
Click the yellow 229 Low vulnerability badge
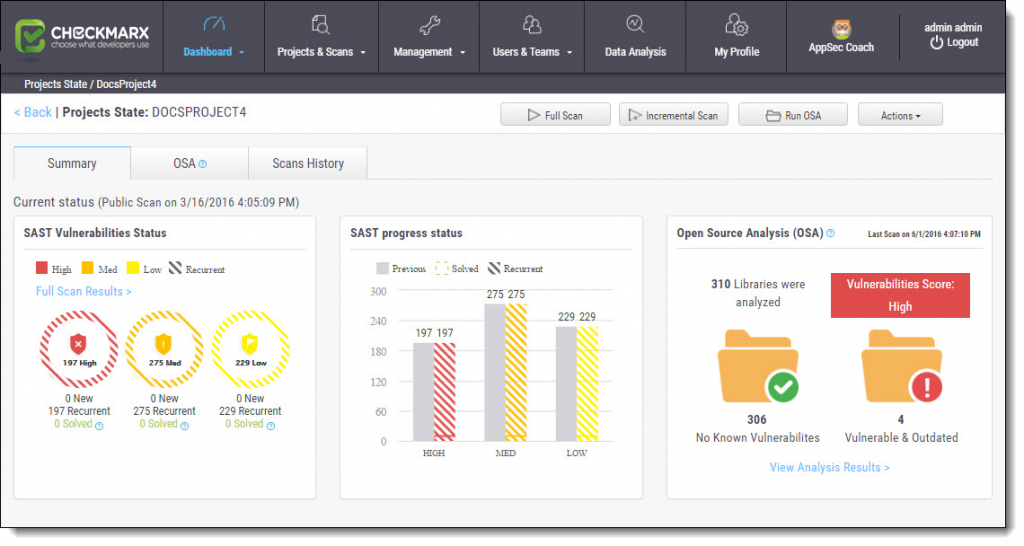250,349
